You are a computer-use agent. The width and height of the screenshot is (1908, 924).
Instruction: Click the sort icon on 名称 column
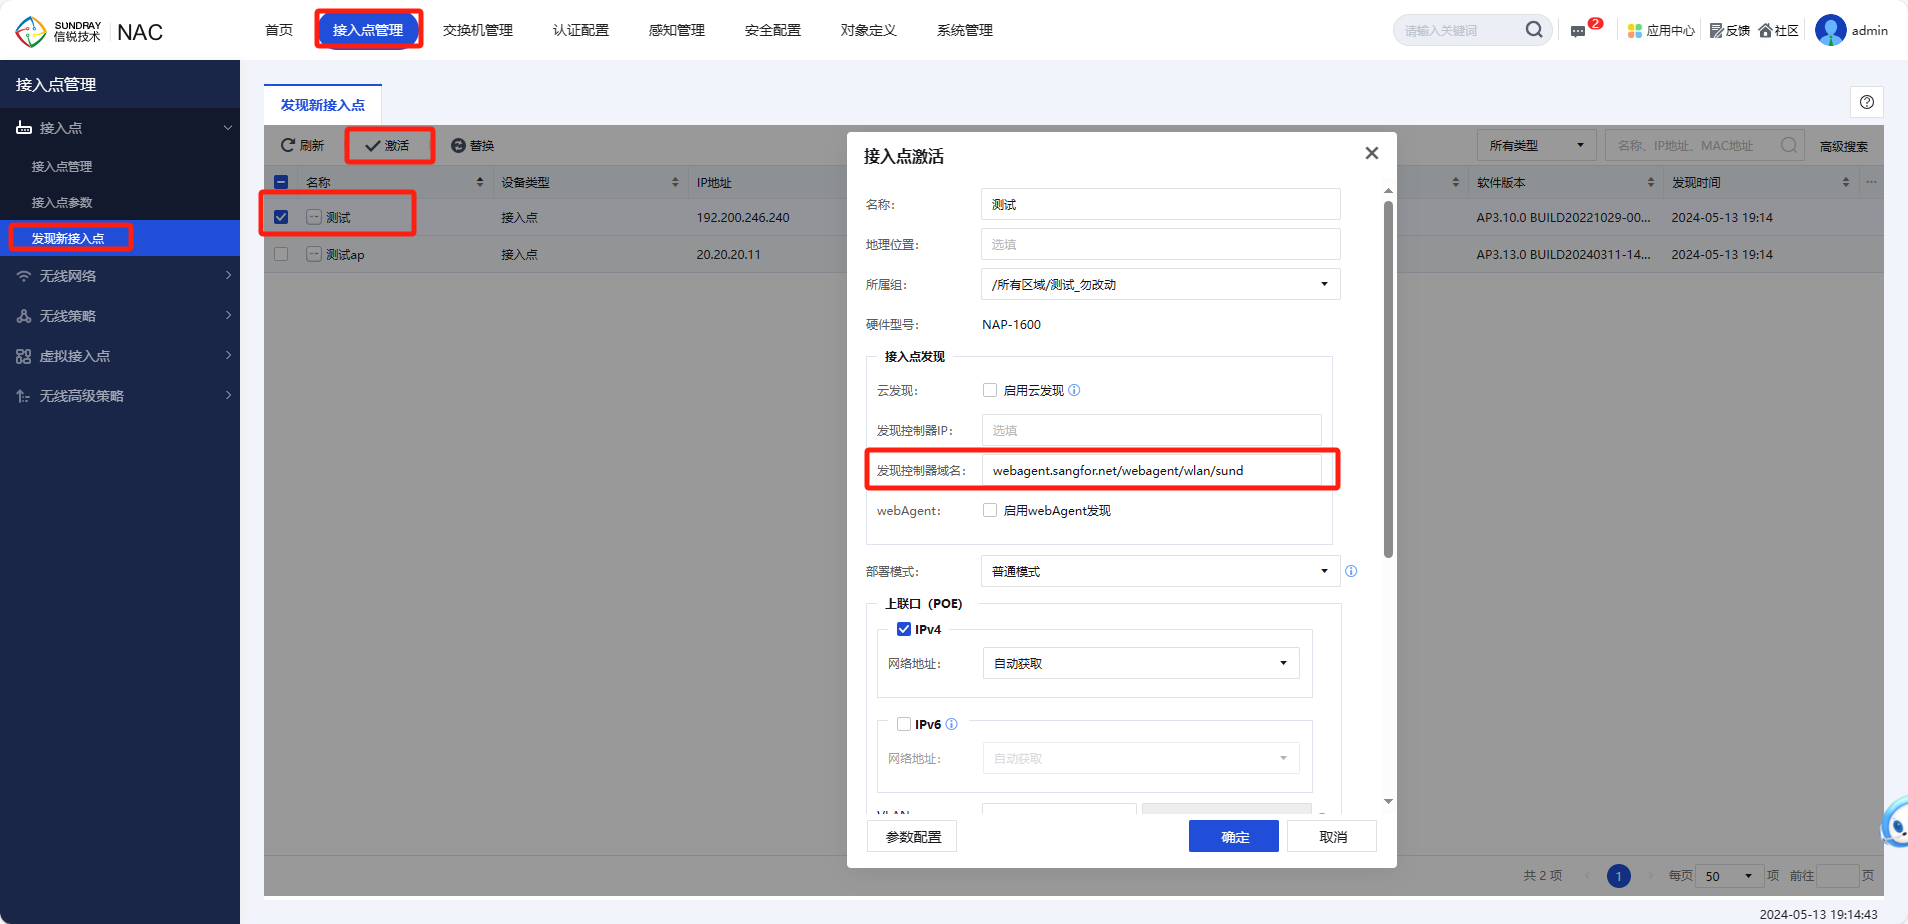pos(480,182)
